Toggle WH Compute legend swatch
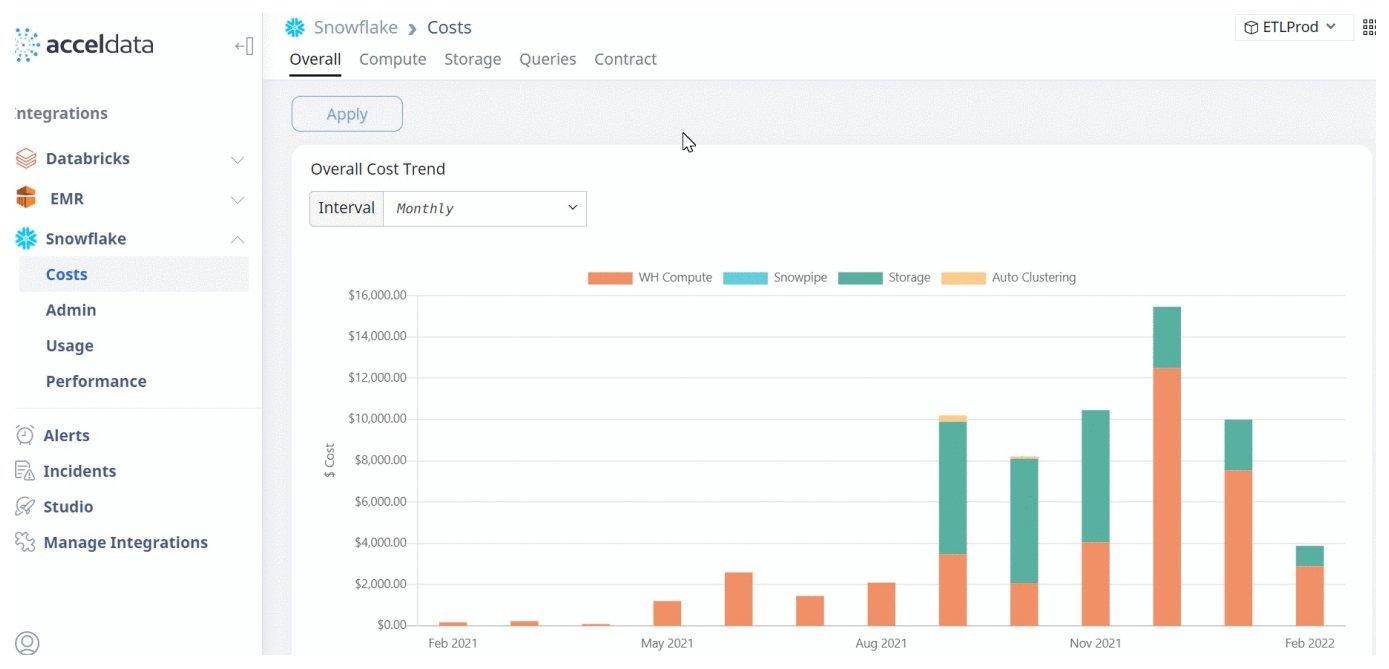The image size is (1389, 669). (x=610, y=278)
